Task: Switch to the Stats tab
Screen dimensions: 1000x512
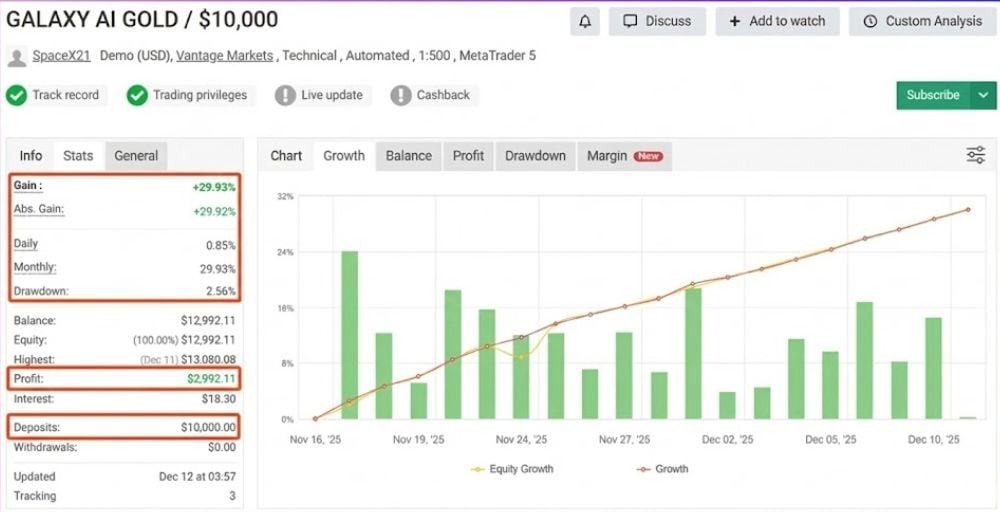Action: 78,156
